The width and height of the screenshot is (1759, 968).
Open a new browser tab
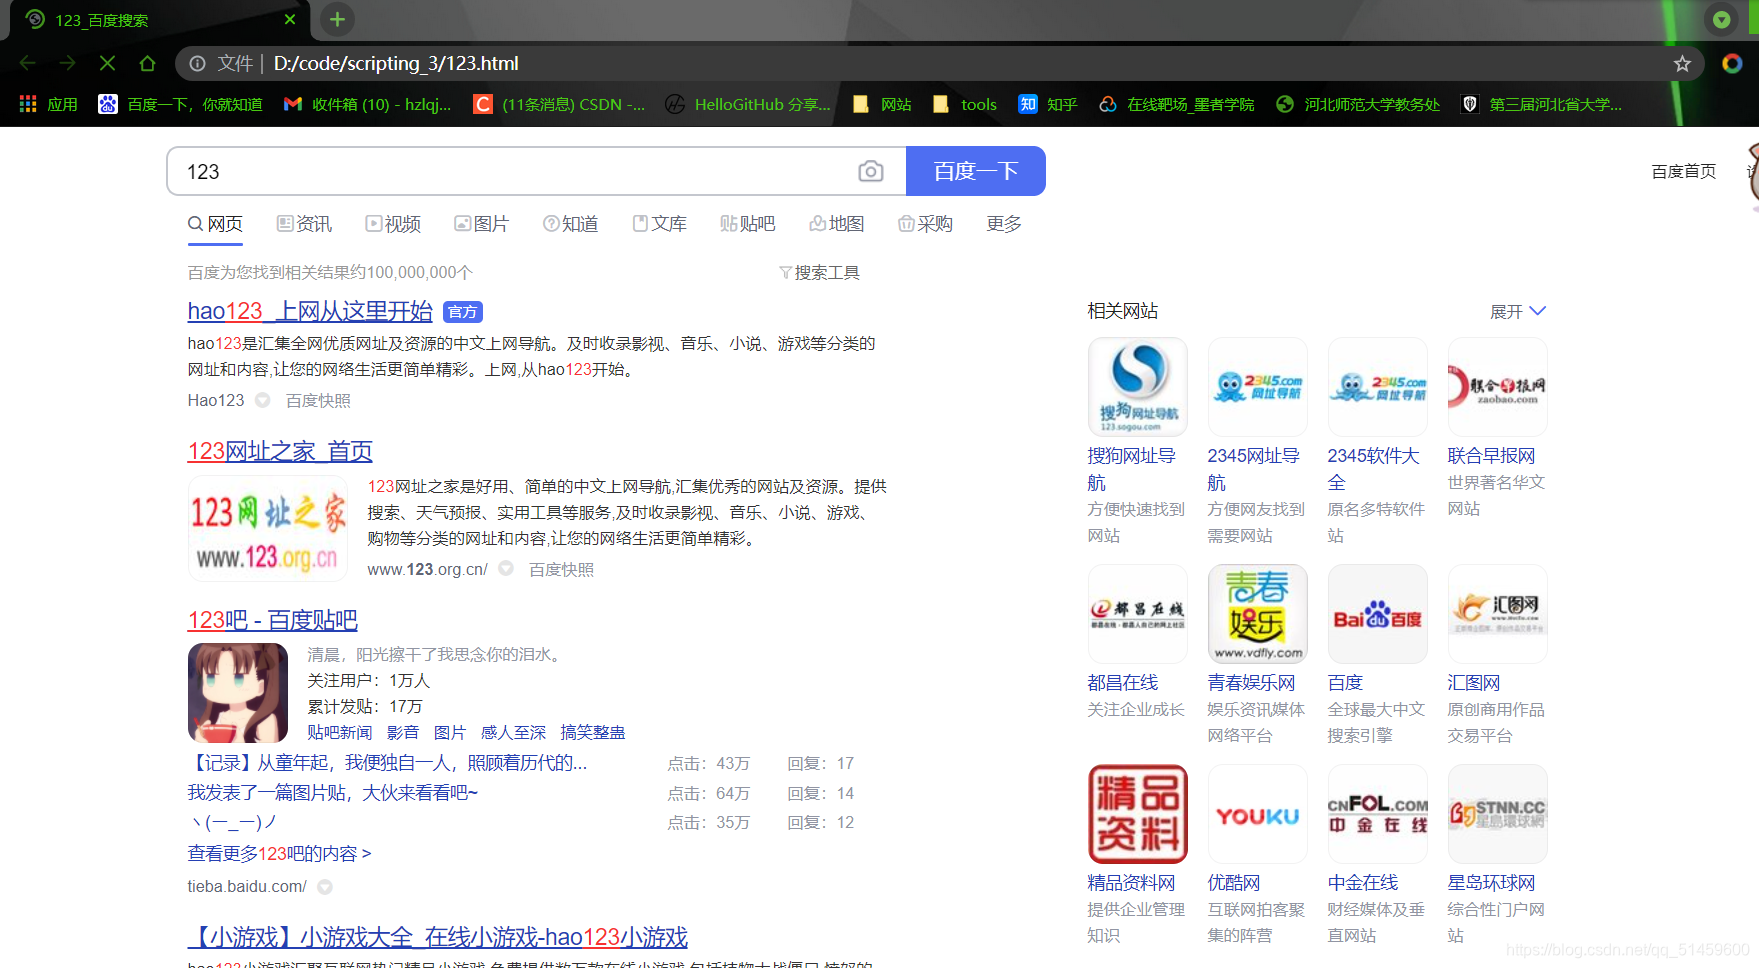click(x=337, y=19)
